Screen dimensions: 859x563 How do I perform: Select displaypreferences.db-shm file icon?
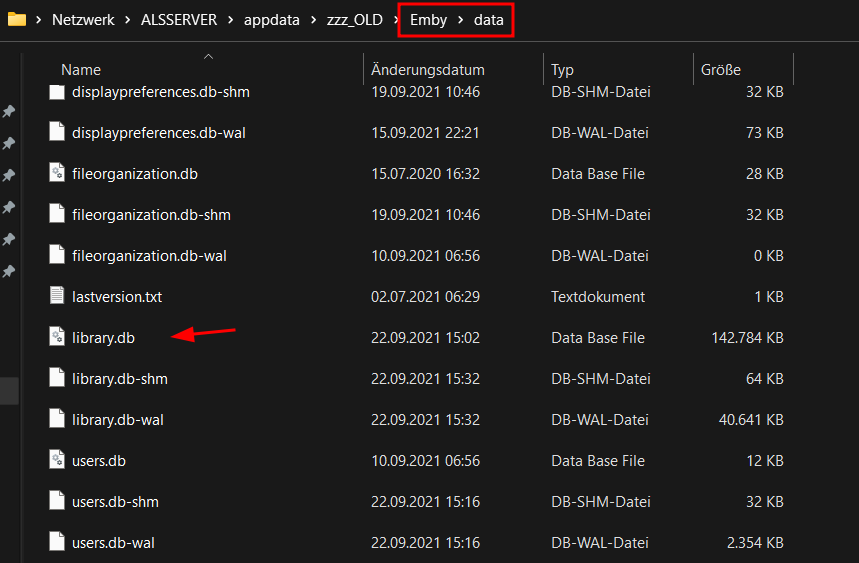[x=57, y=91]
